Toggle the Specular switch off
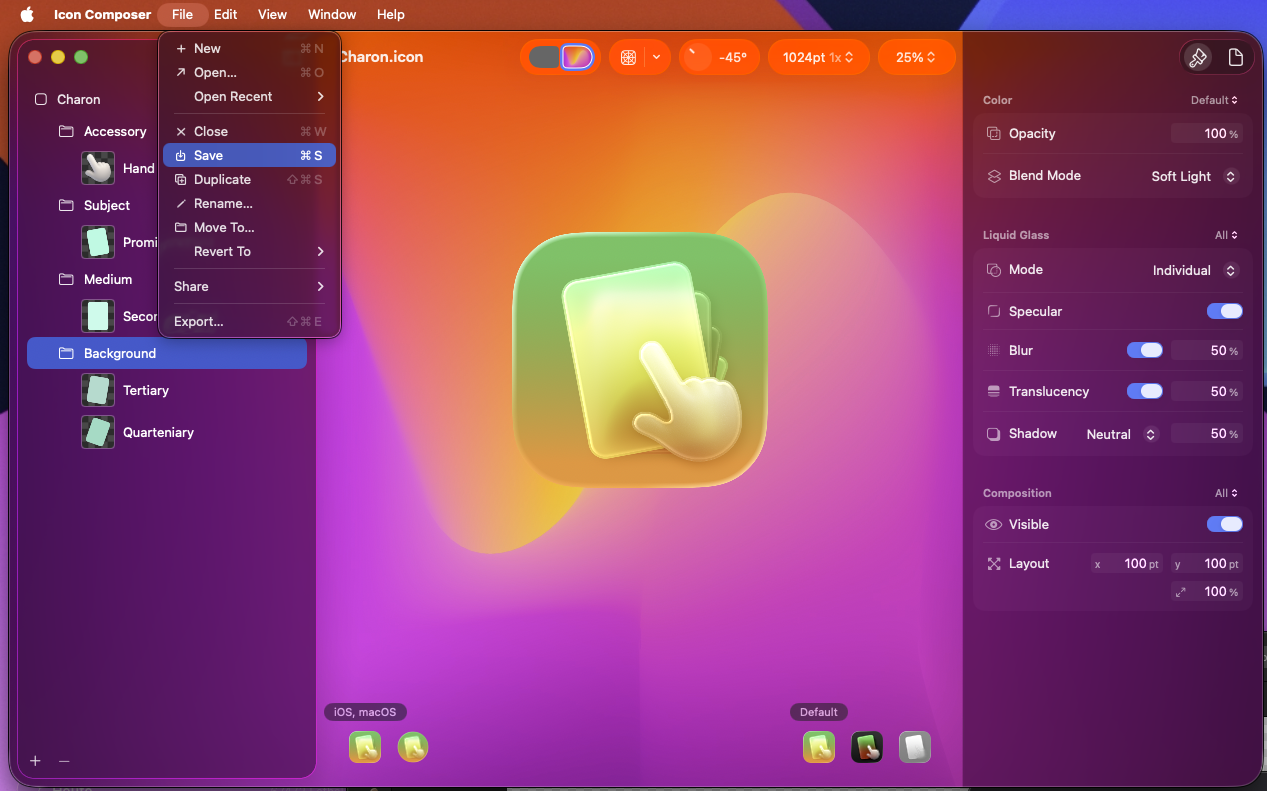Screen dimensions: 1267x791 (1224, 311)
